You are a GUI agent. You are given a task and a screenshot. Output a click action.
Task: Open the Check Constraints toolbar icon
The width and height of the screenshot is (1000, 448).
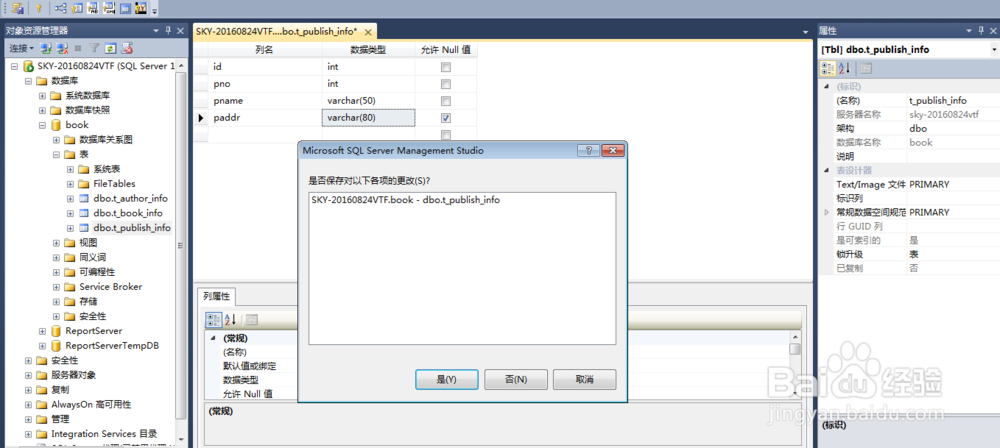click(125, 8)
